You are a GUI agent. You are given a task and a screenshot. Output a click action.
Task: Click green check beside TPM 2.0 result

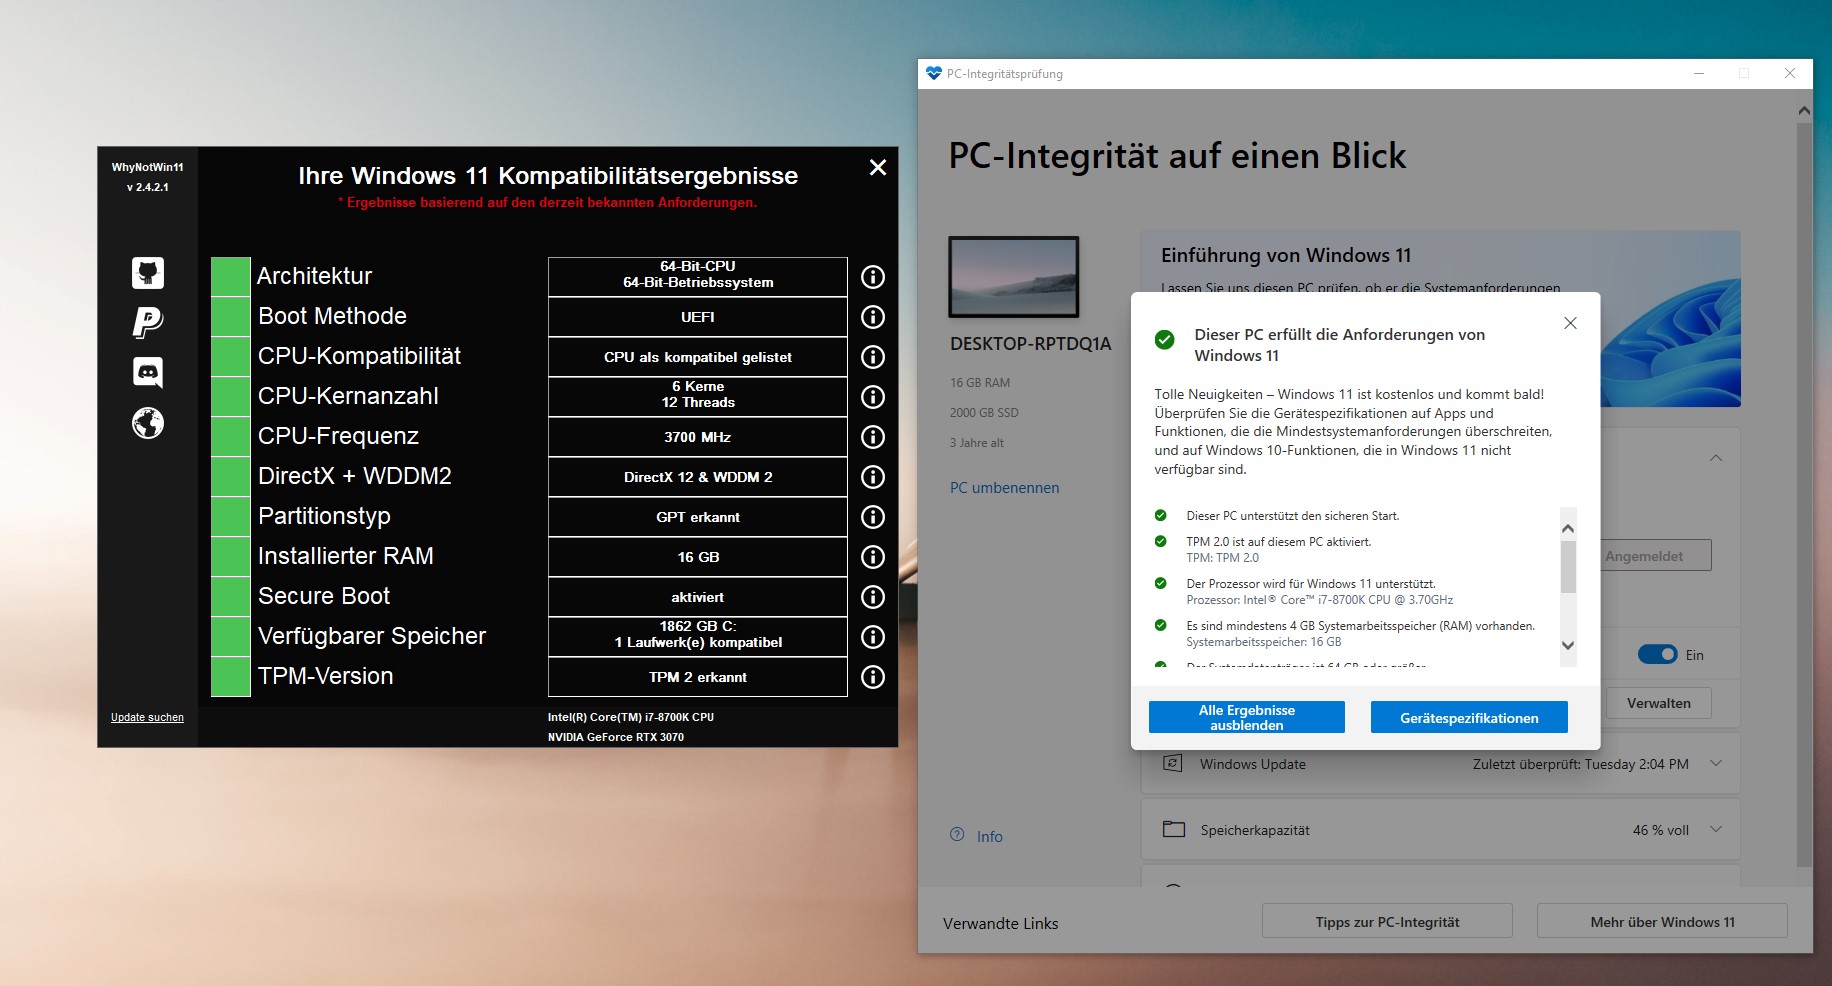pyautogui.click(x=1160, y=541)
